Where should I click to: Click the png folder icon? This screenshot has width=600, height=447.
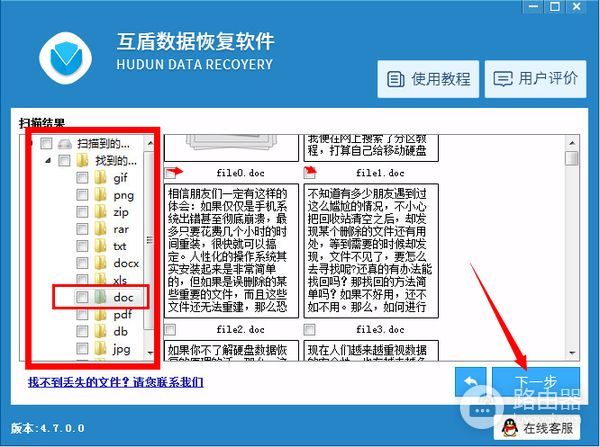(100, 194)
